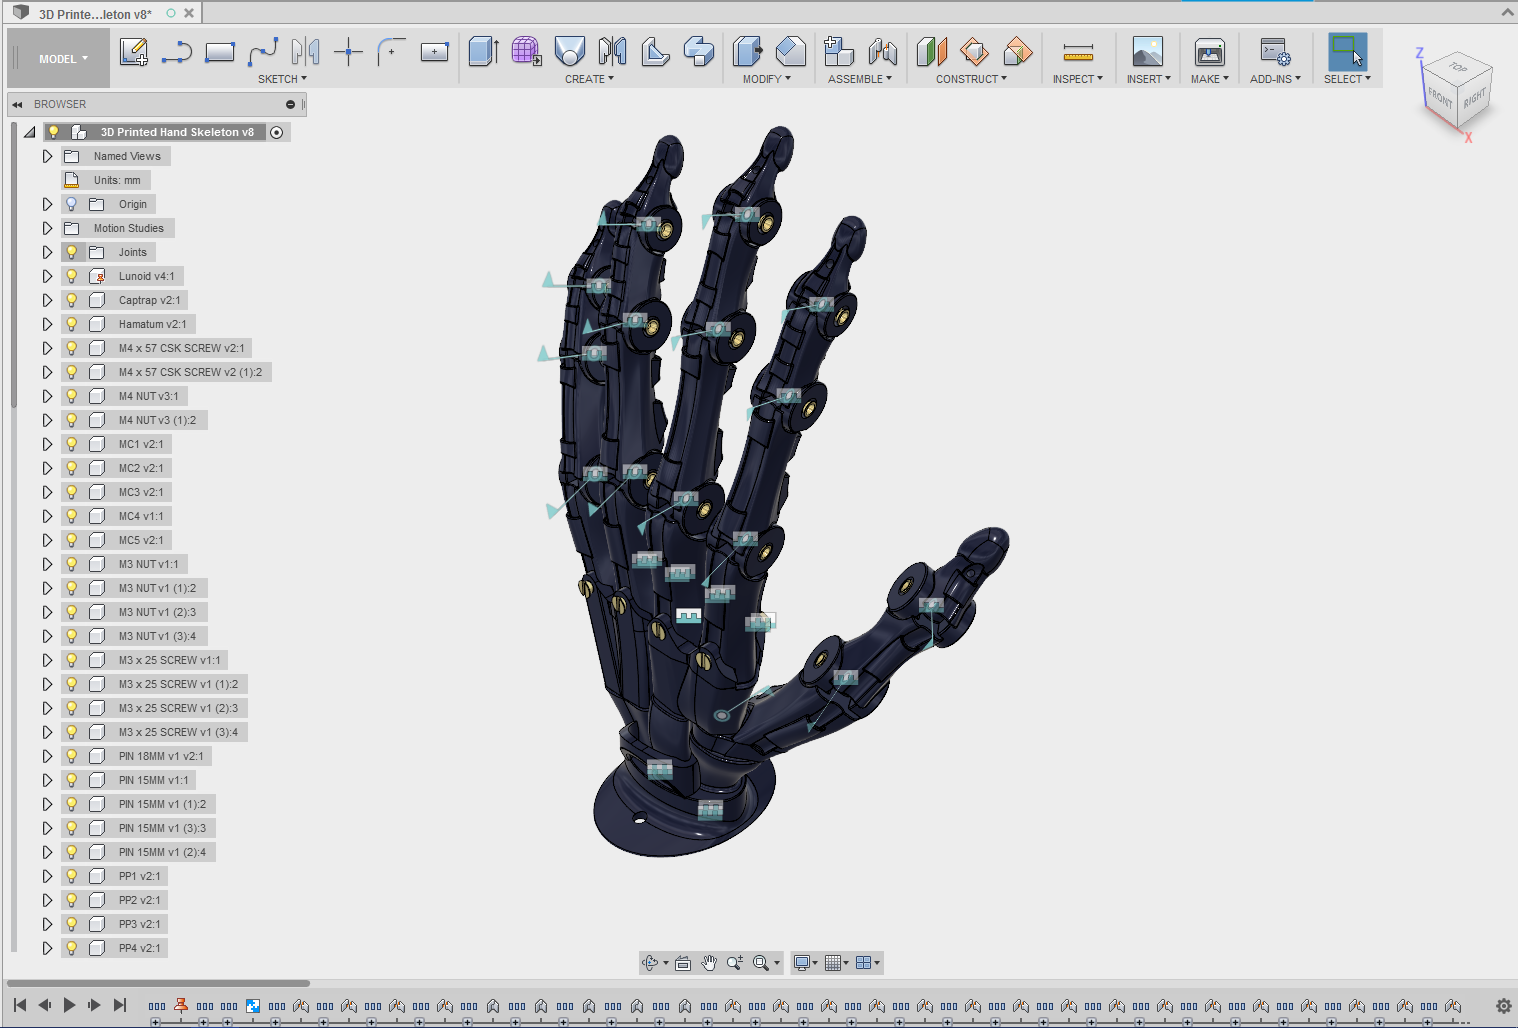Expand the Named Views folder
Viewport: 1518px width, 1028px height.
47,155
